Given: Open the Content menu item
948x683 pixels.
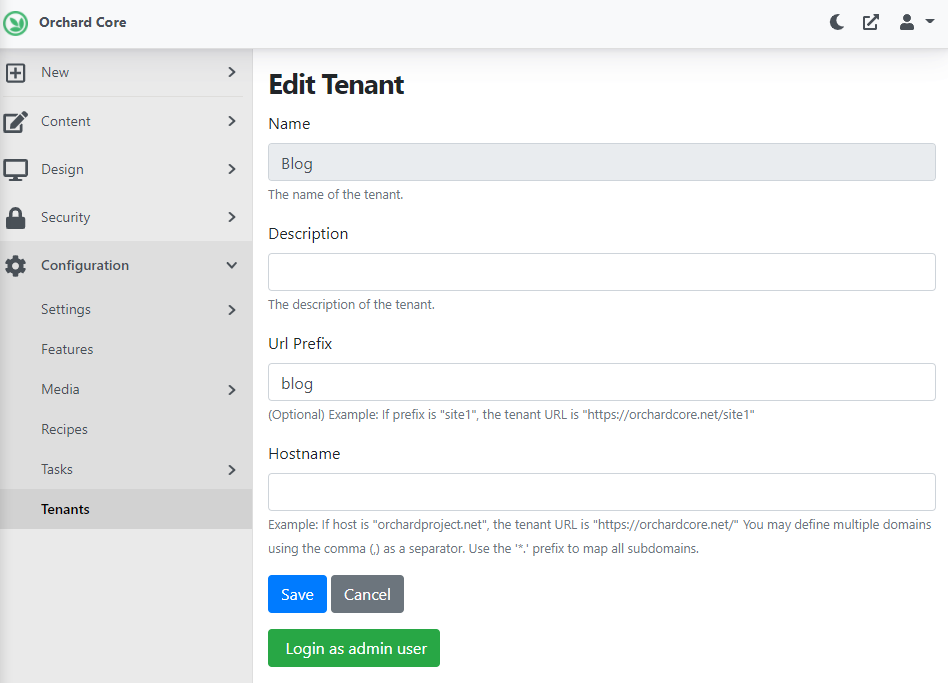Looking at the screenshot, I should pos(126,121).
